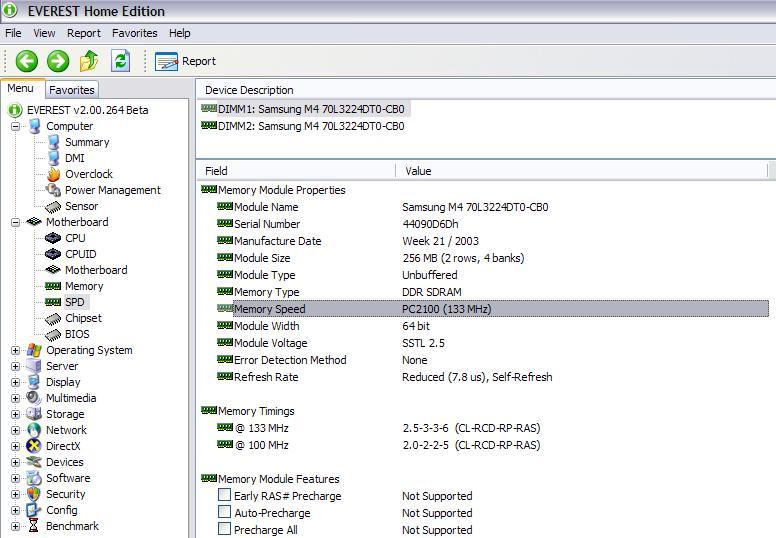The image size is (776, 538).
Task: Select the Summary icon under Computer
Action: [53, 142]
